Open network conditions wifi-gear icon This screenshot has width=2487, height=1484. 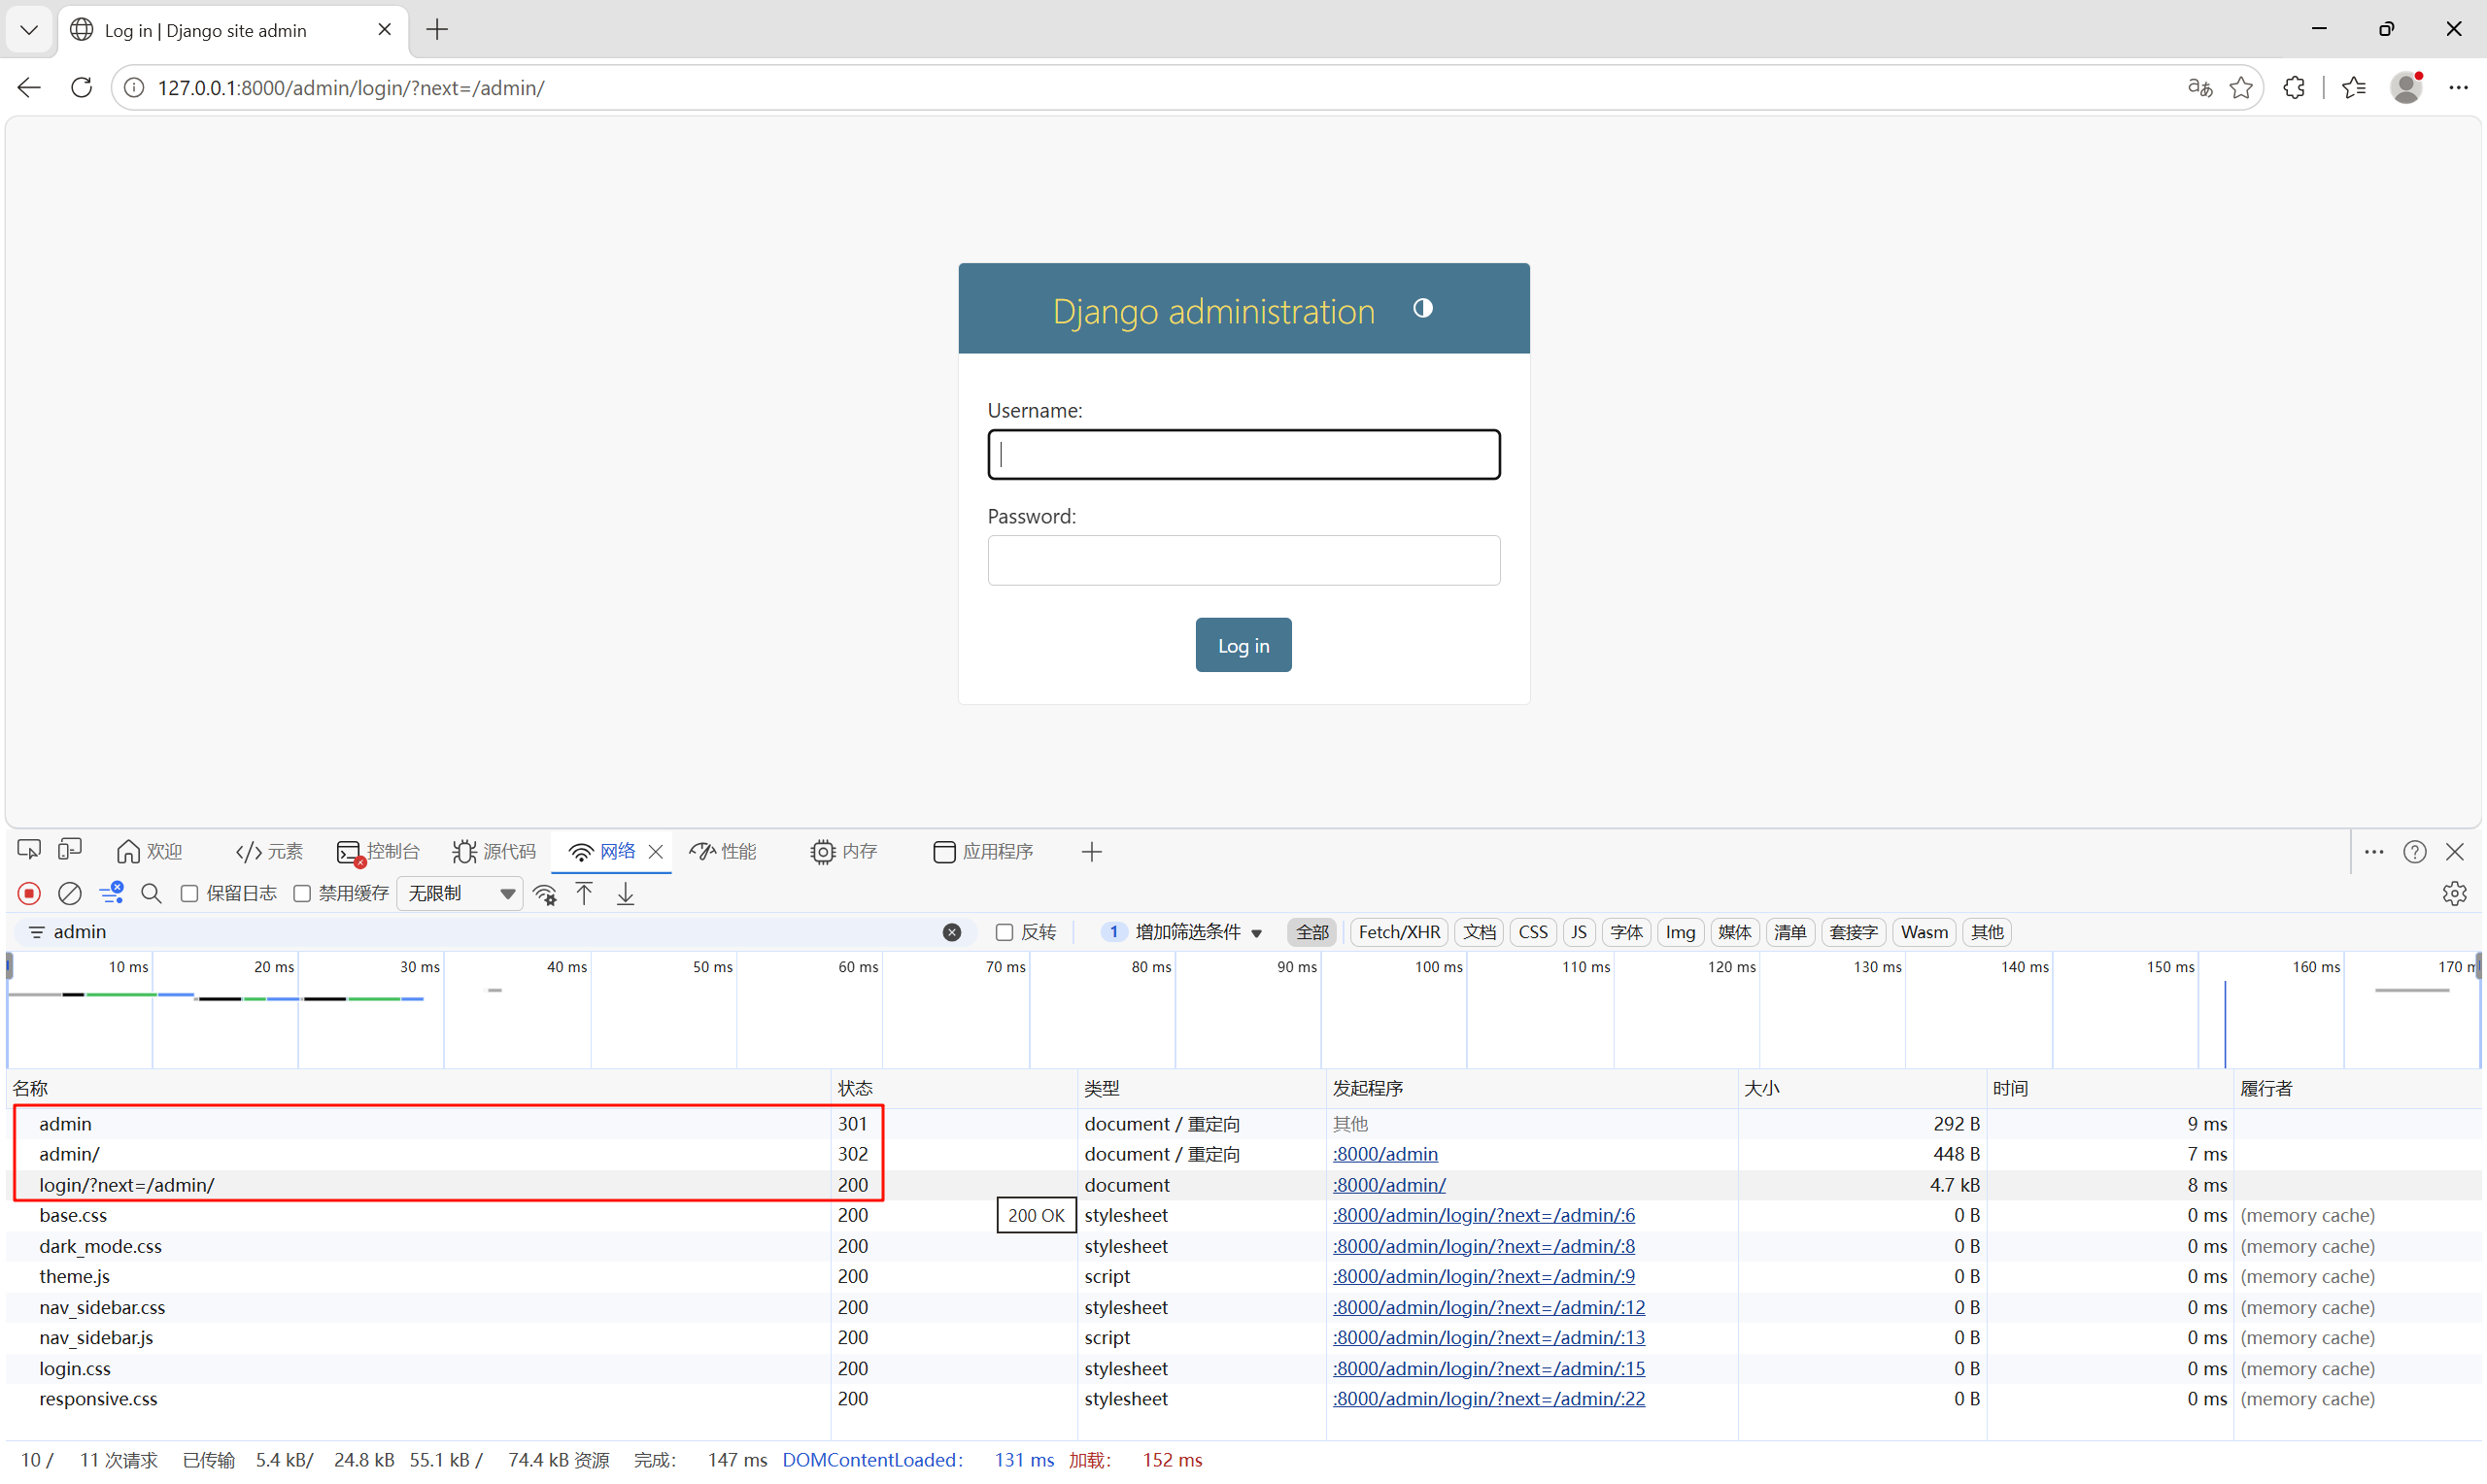(x=545, y=894)
